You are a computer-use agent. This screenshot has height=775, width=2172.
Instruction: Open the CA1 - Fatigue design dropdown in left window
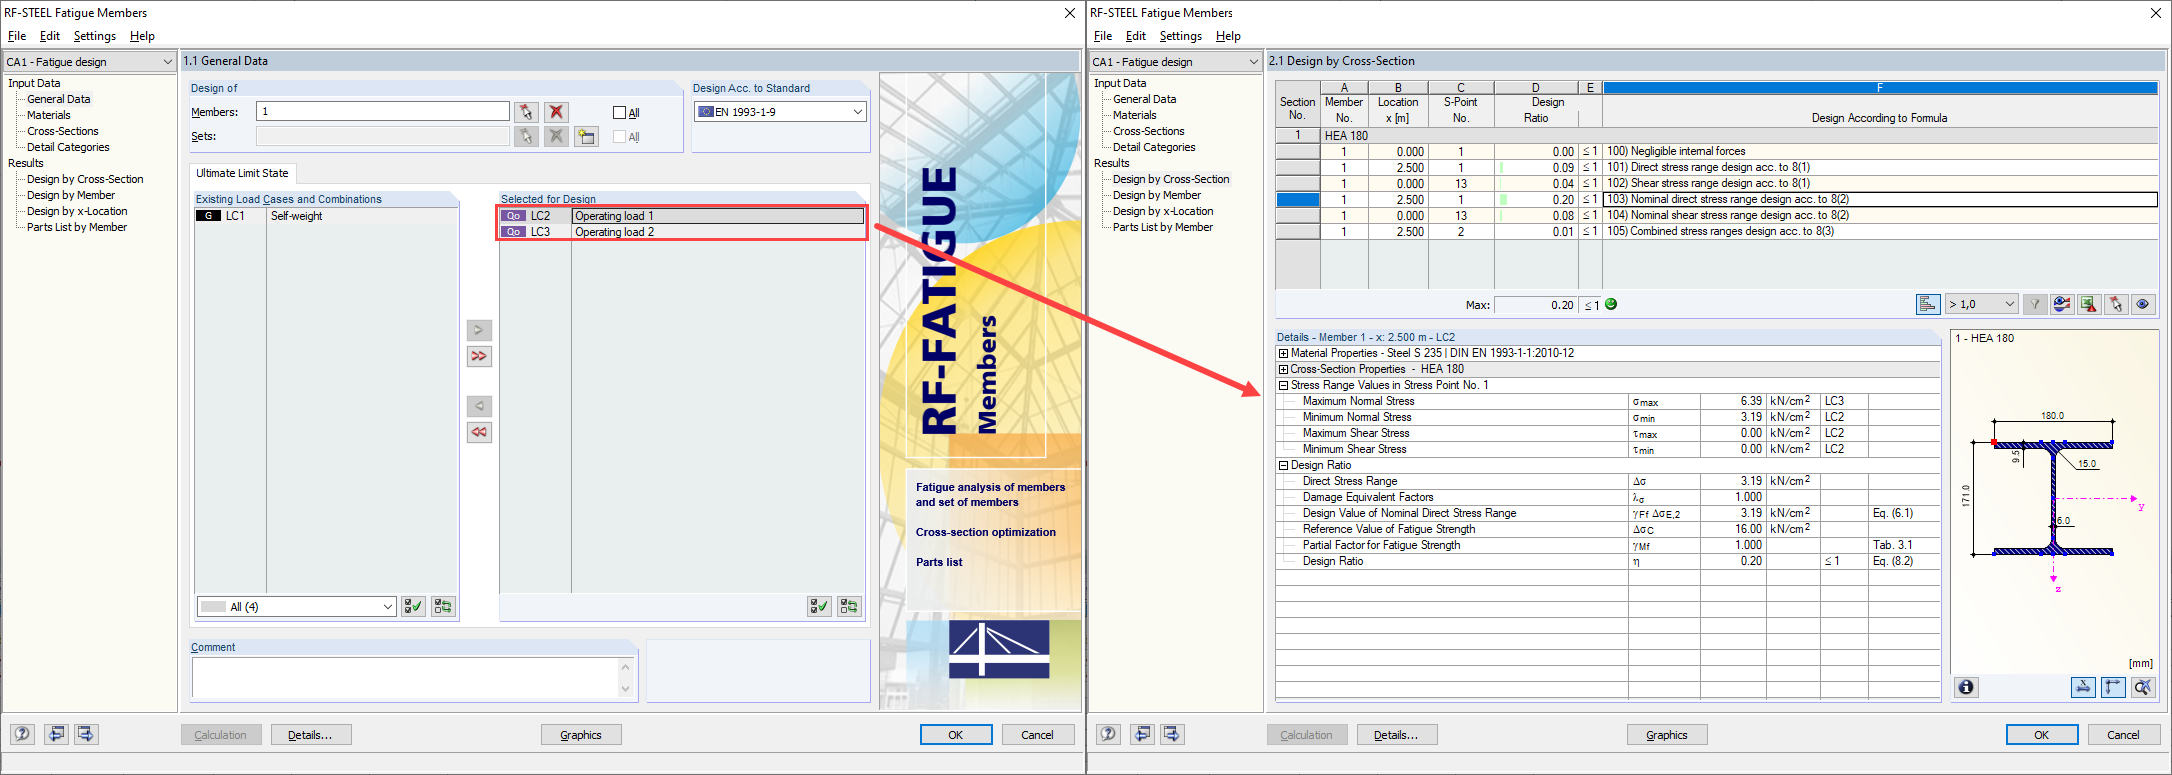[x=167, y=62]
